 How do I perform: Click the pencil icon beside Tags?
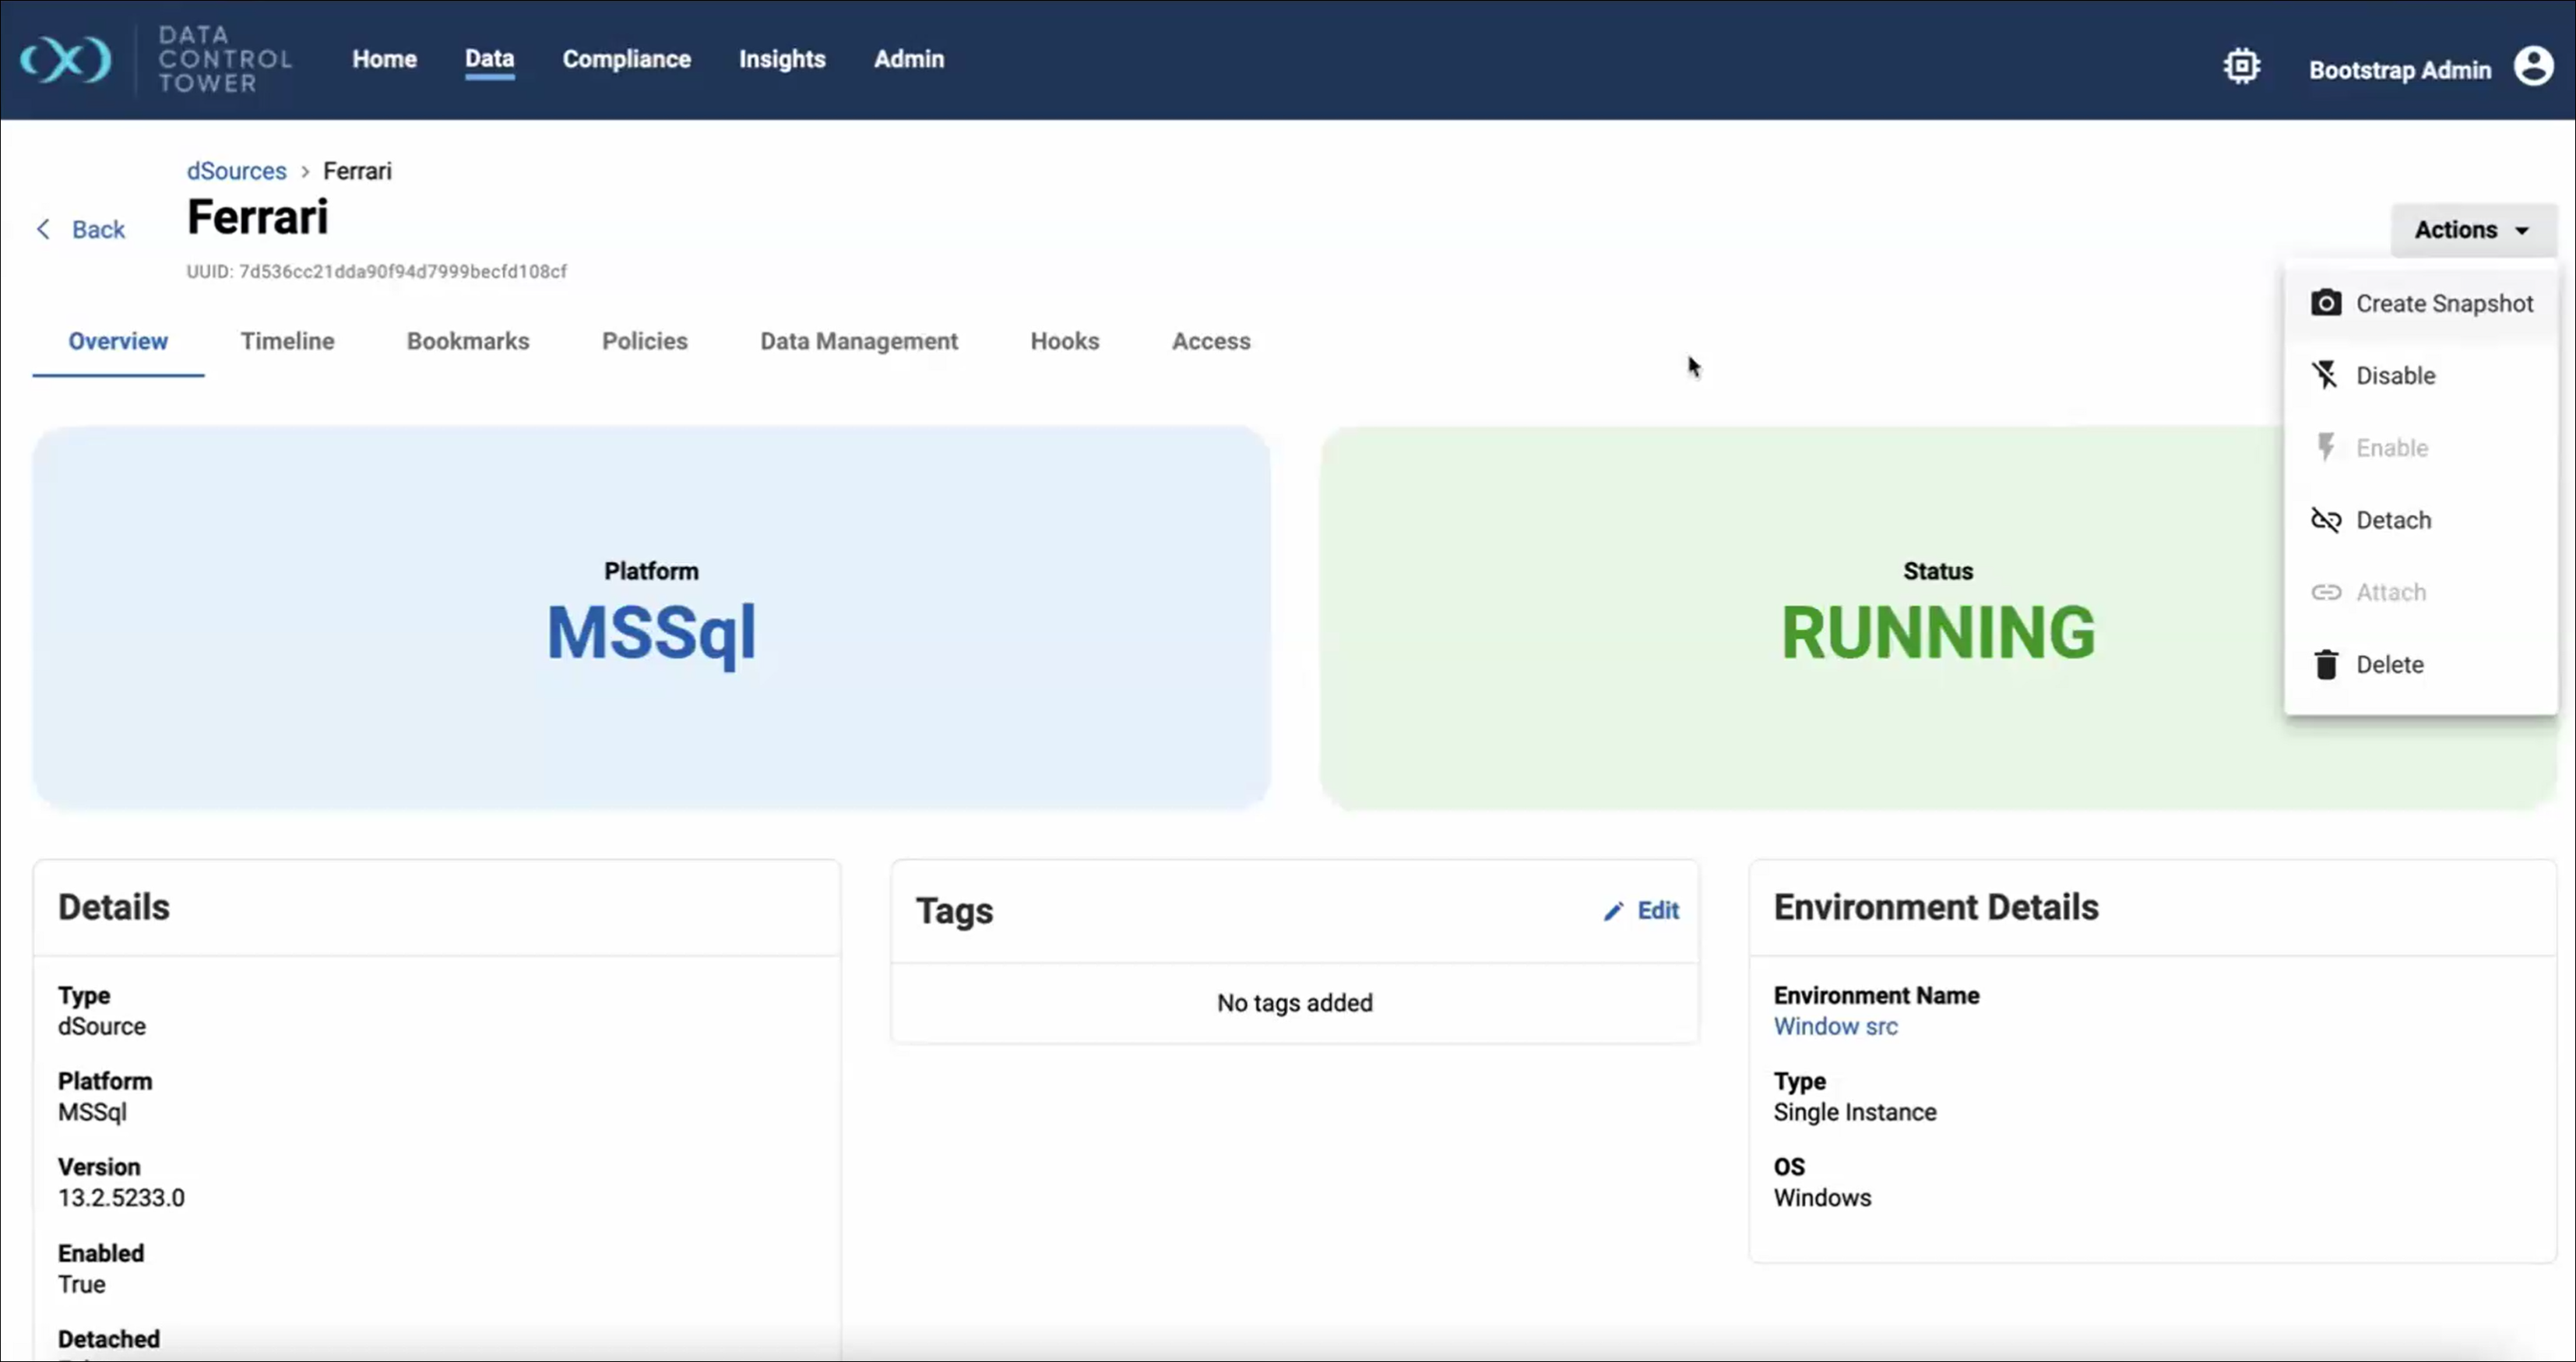(x=1613, y=911)
